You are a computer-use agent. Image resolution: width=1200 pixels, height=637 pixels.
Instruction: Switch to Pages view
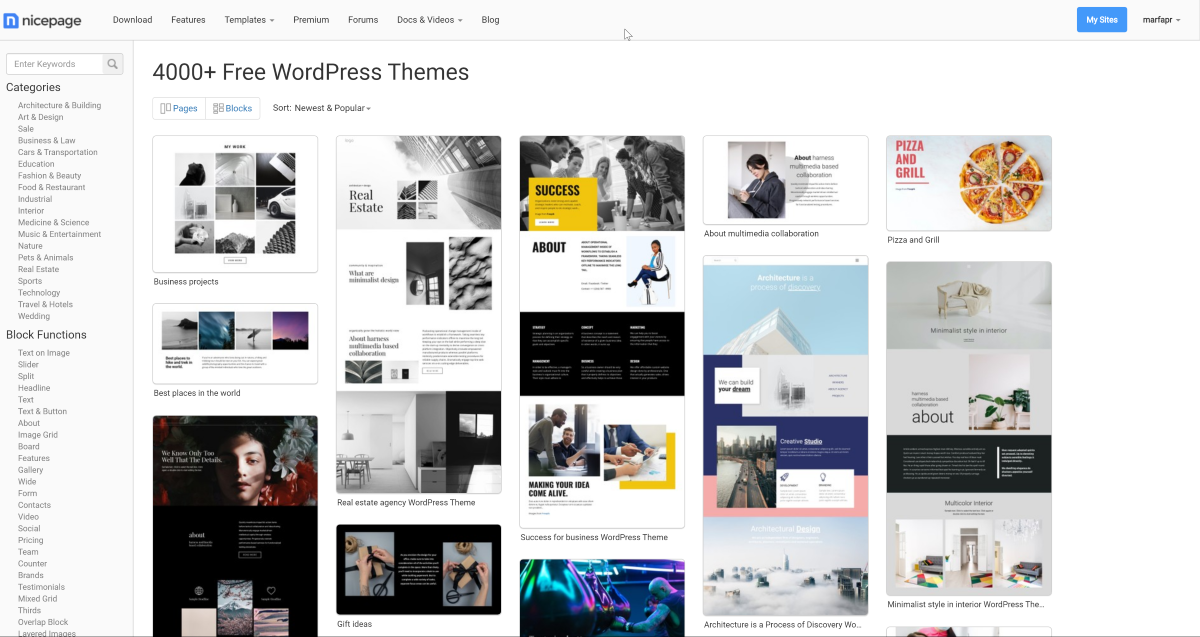[x=179, y=108]
